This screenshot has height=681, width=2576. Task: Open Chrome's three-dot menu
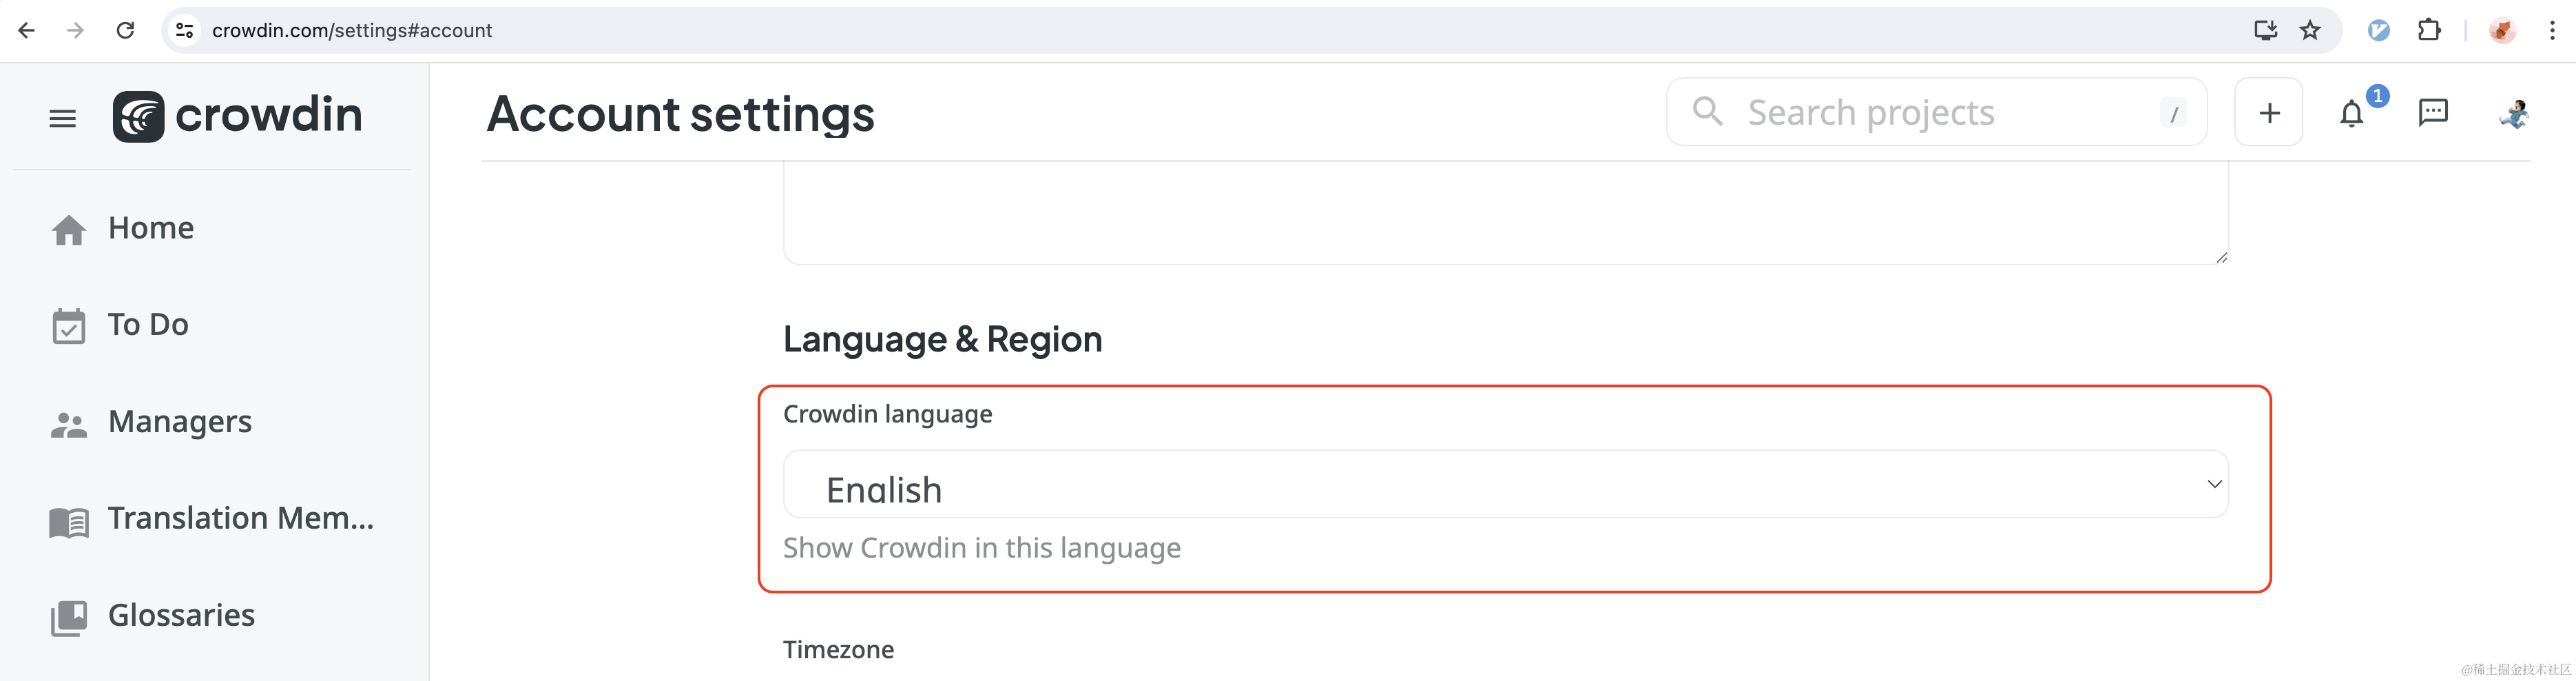point(2552,30)
